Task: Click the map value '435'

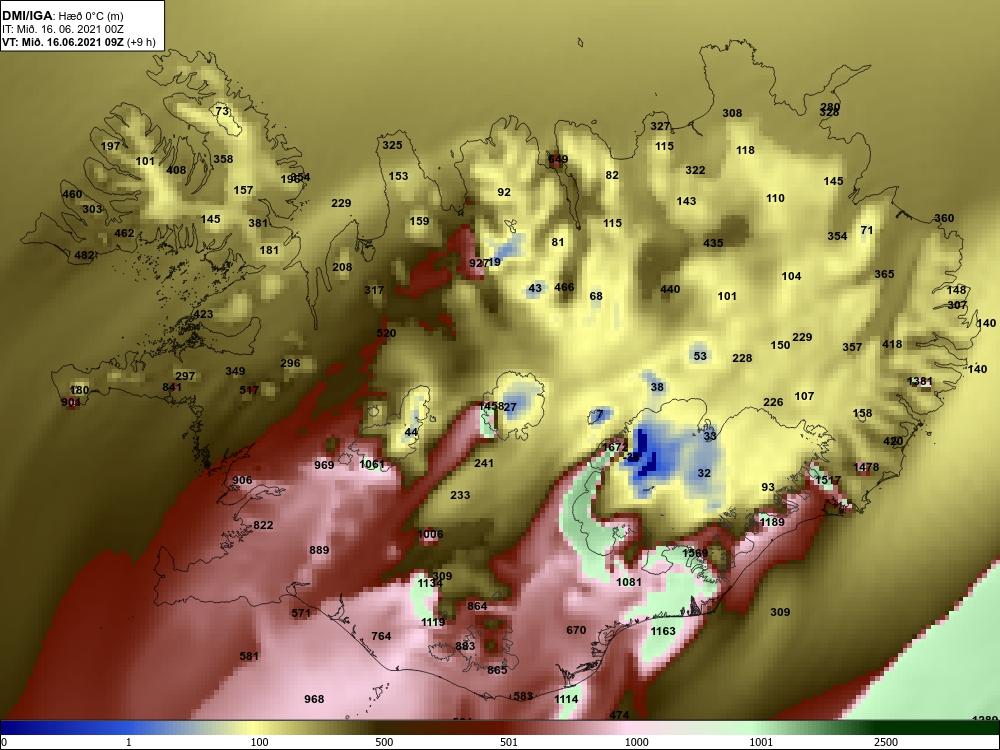Action: coord(713,243)
